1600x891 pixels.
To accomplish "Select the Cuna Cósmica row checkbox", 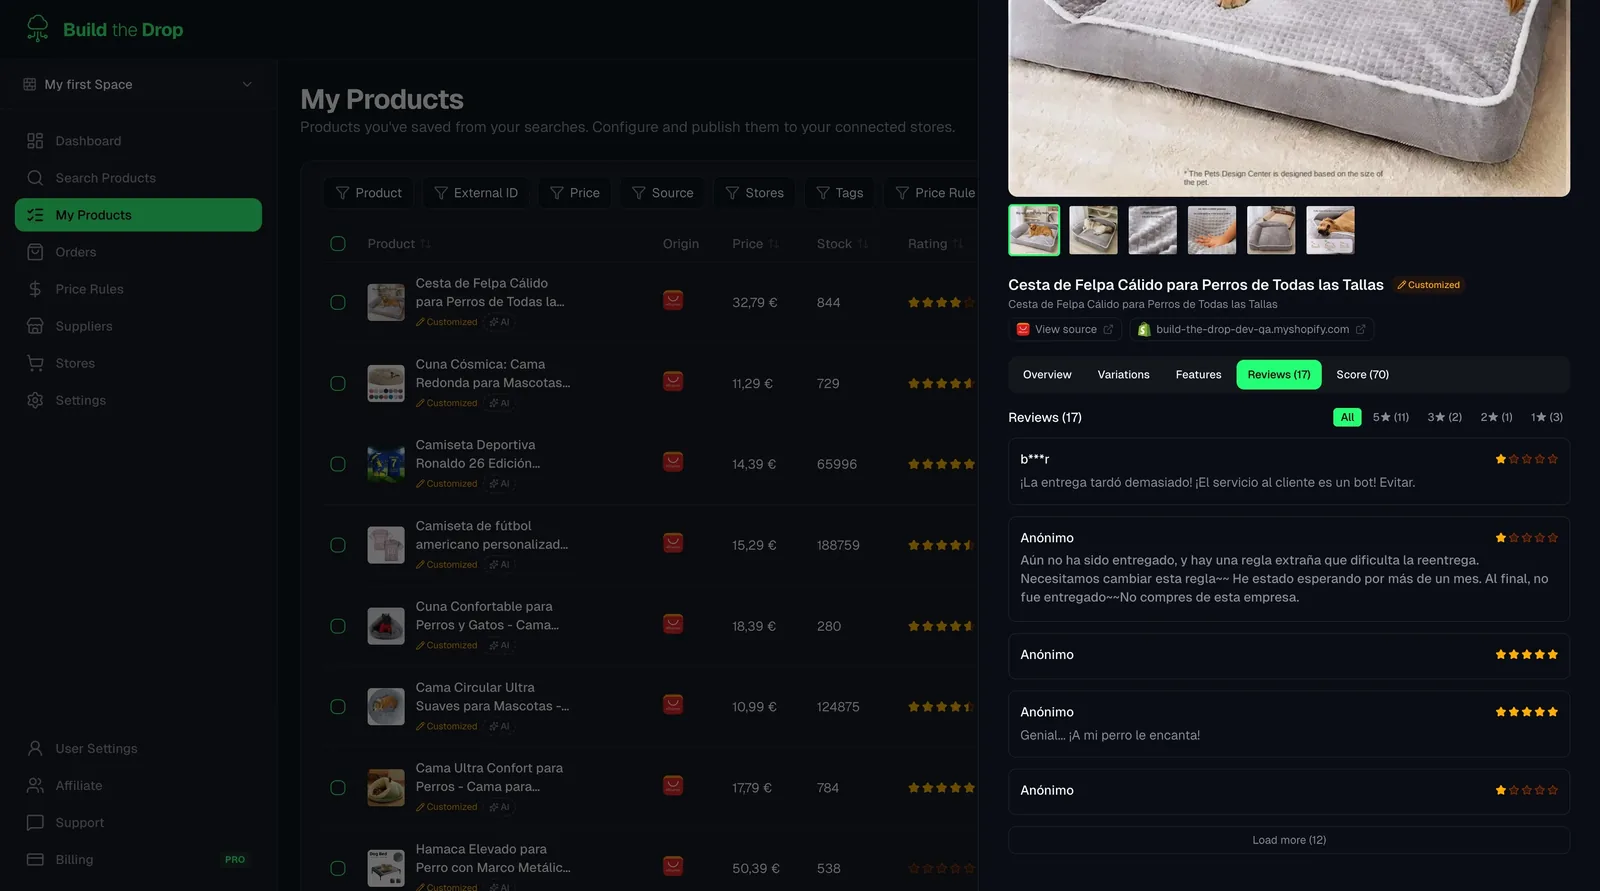I will click(338, 383).
